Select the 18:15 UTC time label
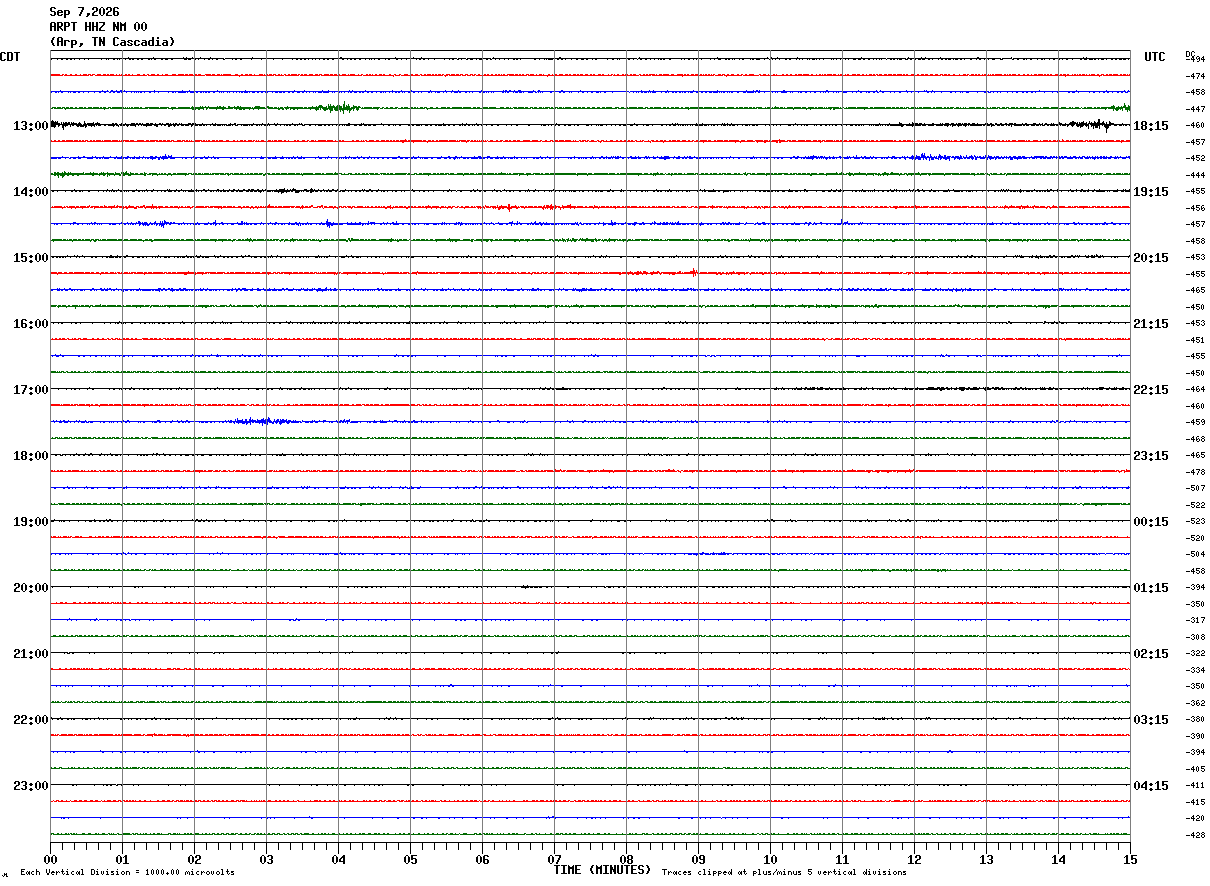This screenshot has height=886, width=1210. (x=1151, y=126)
